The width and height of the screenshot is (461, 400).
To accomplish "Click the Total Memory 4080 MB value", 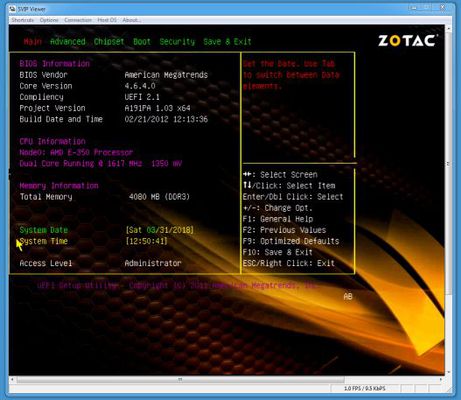I will (x=159, y=197).
